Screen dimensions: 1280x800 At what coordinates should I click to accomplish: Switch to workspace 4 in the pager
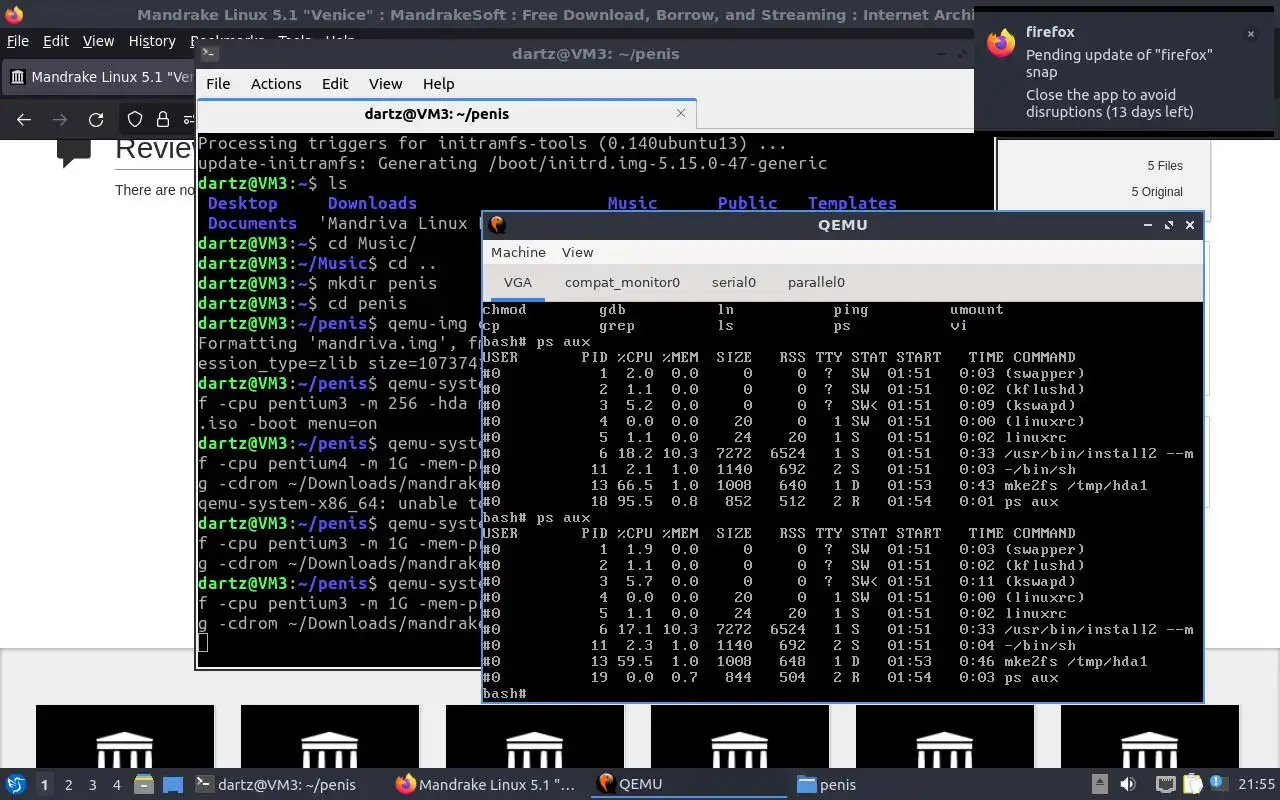pos(117,785)
